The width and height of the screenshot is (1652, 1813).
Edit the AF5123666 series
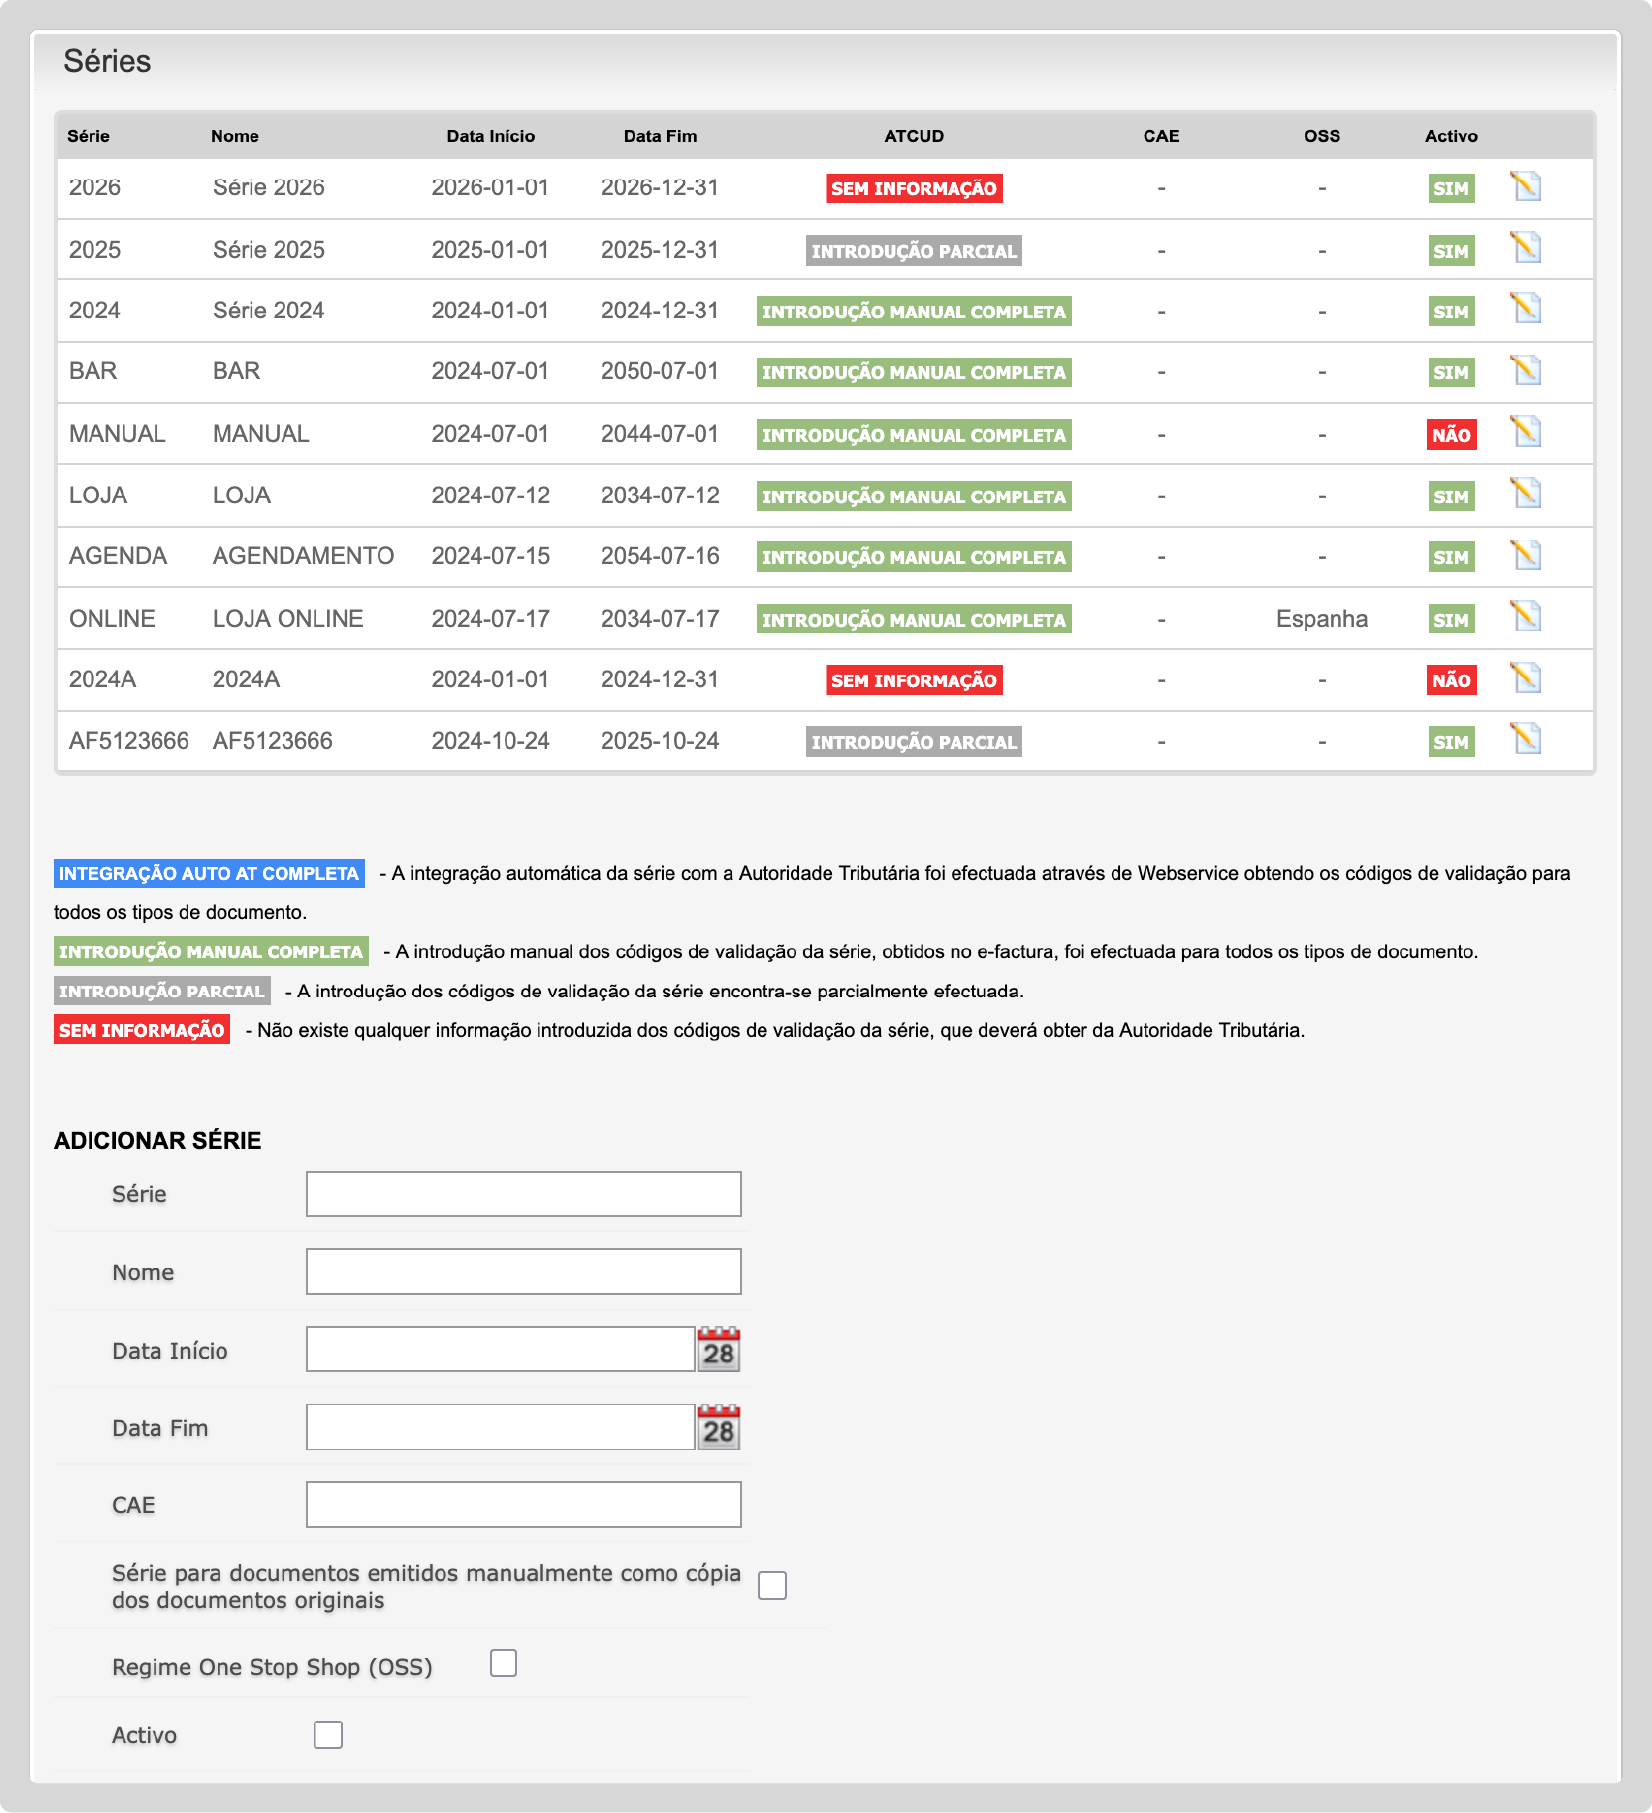[1525, 740]
